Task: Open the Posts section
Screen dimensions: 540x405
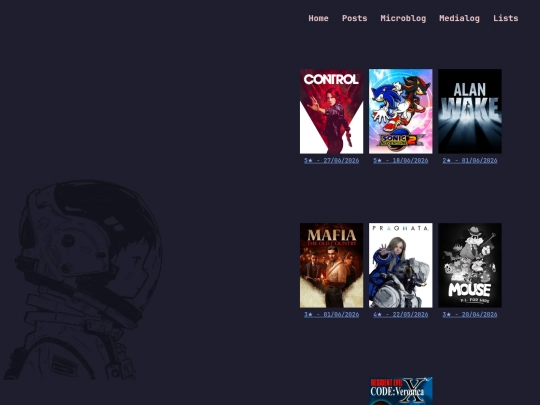Action: click(x=354, y=18)
